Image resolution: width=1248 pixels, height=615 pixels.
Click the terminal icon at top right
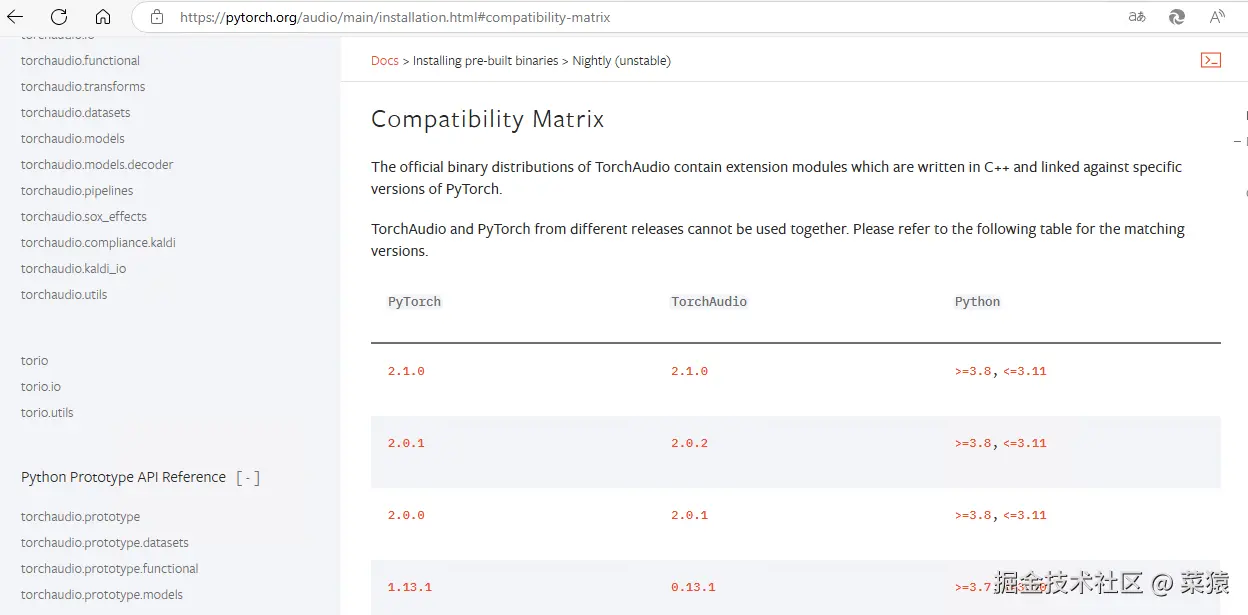1210,60
